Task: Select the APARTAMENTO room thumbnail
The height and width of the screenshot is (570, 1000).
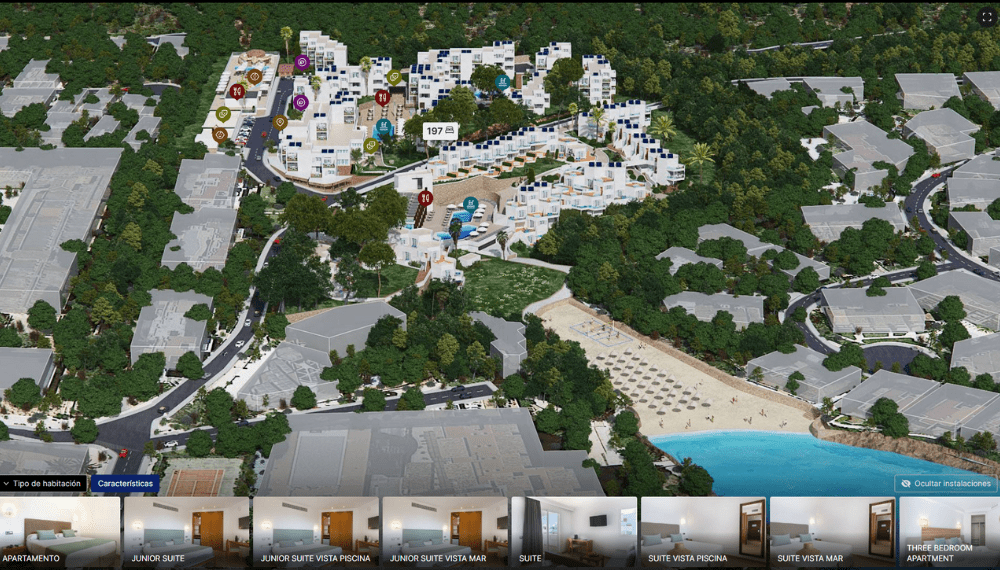Action: click(x=60, y=532)
